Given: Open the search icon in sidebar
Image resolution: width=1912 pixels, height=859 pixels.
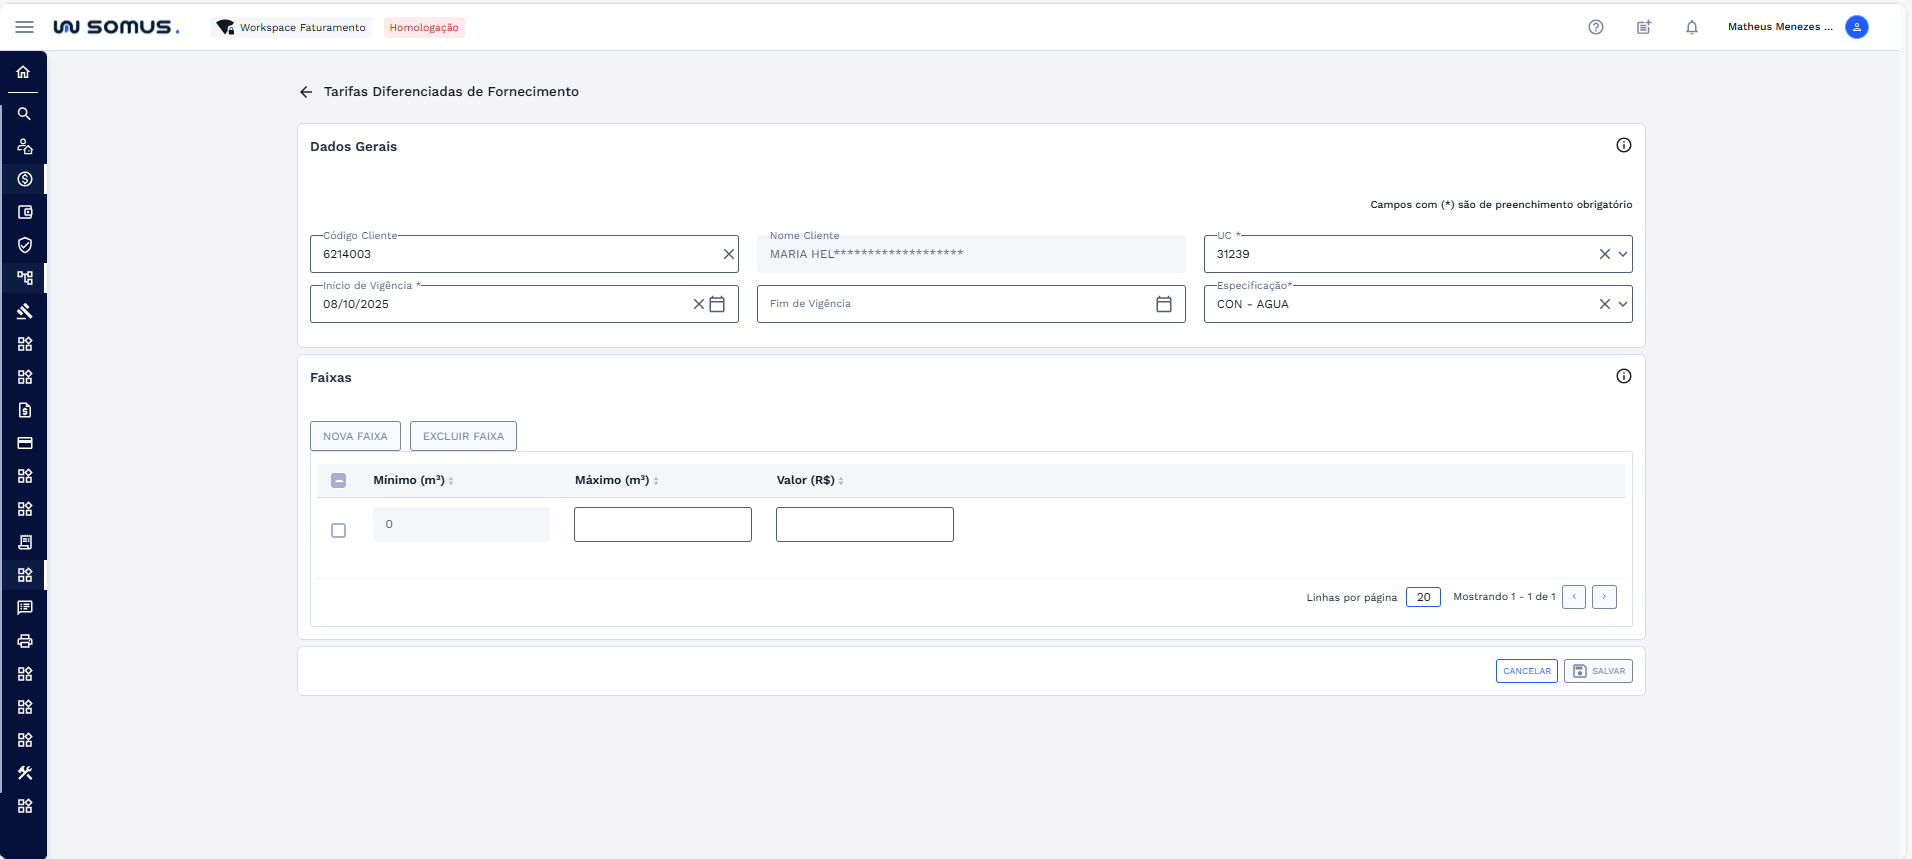Looking at the screenshot, I should click(24, 114).
